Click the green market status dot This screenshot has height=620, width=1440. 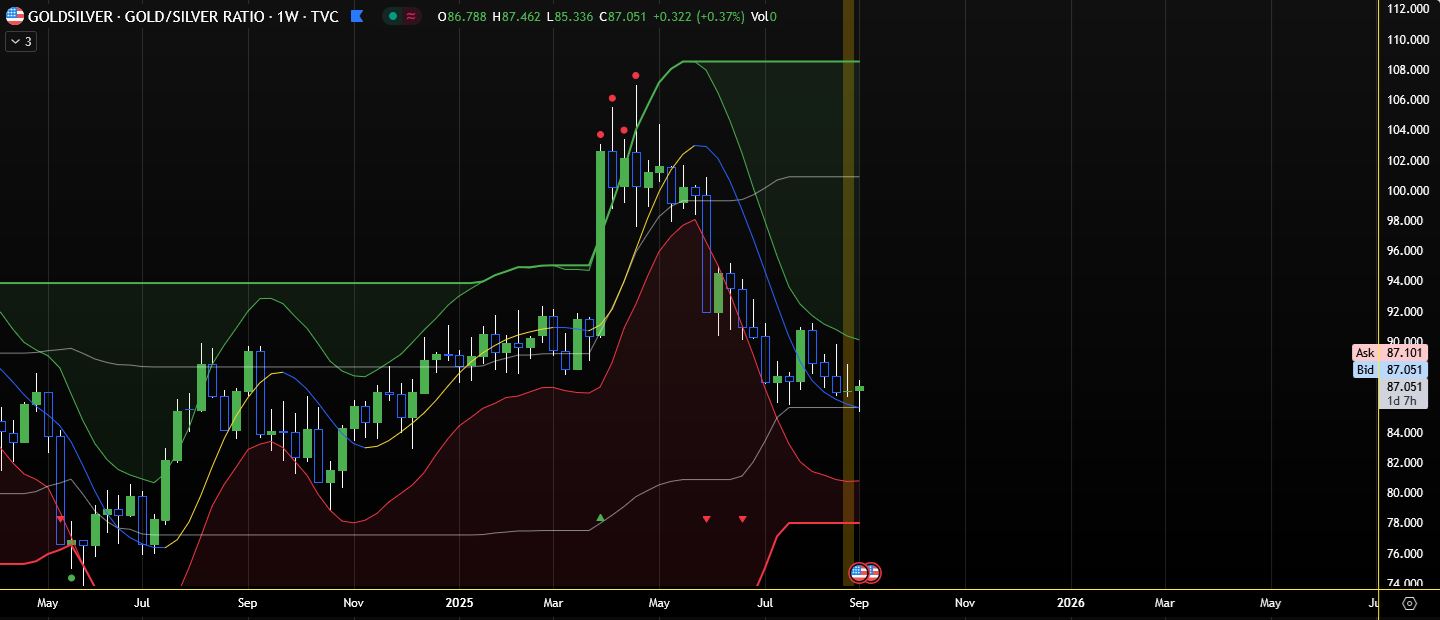(x=394, y=16)
